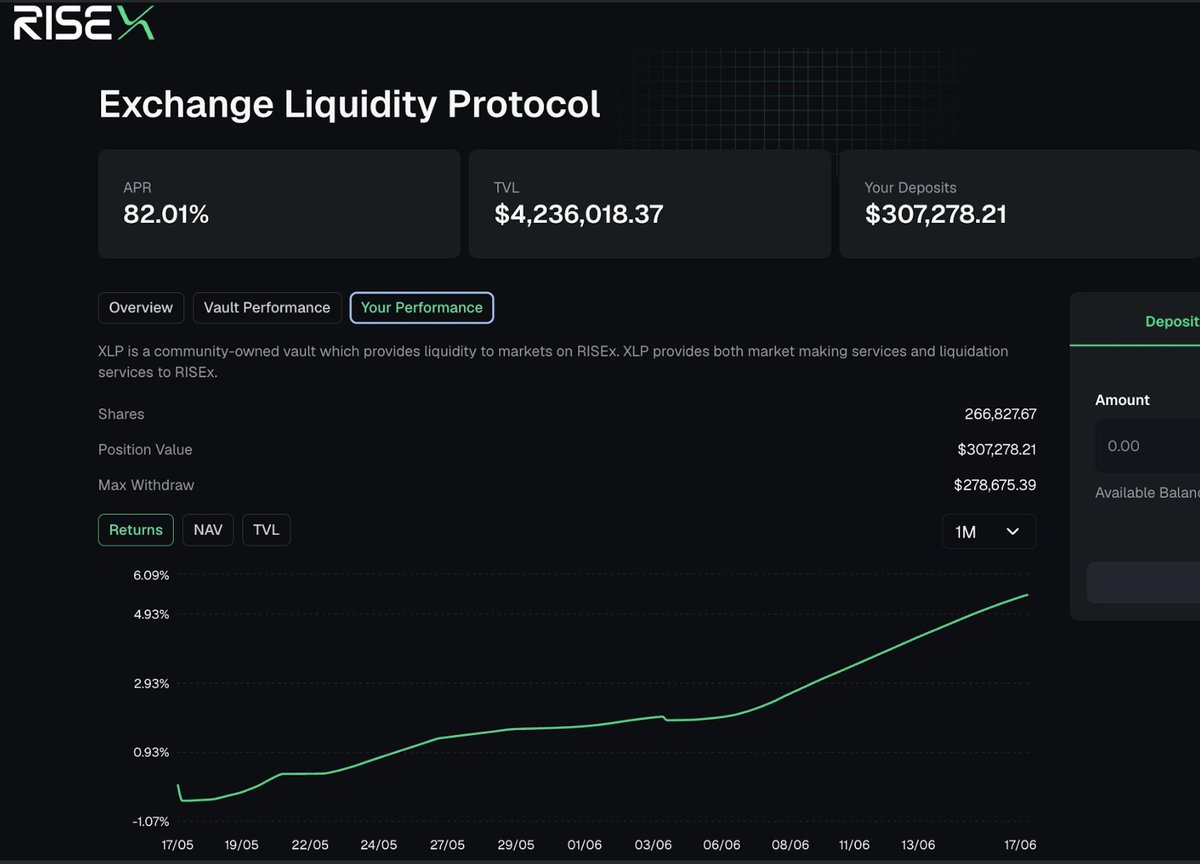Click the 13/06 date label
1200x864 pixels.
click(x=918, y=845)
